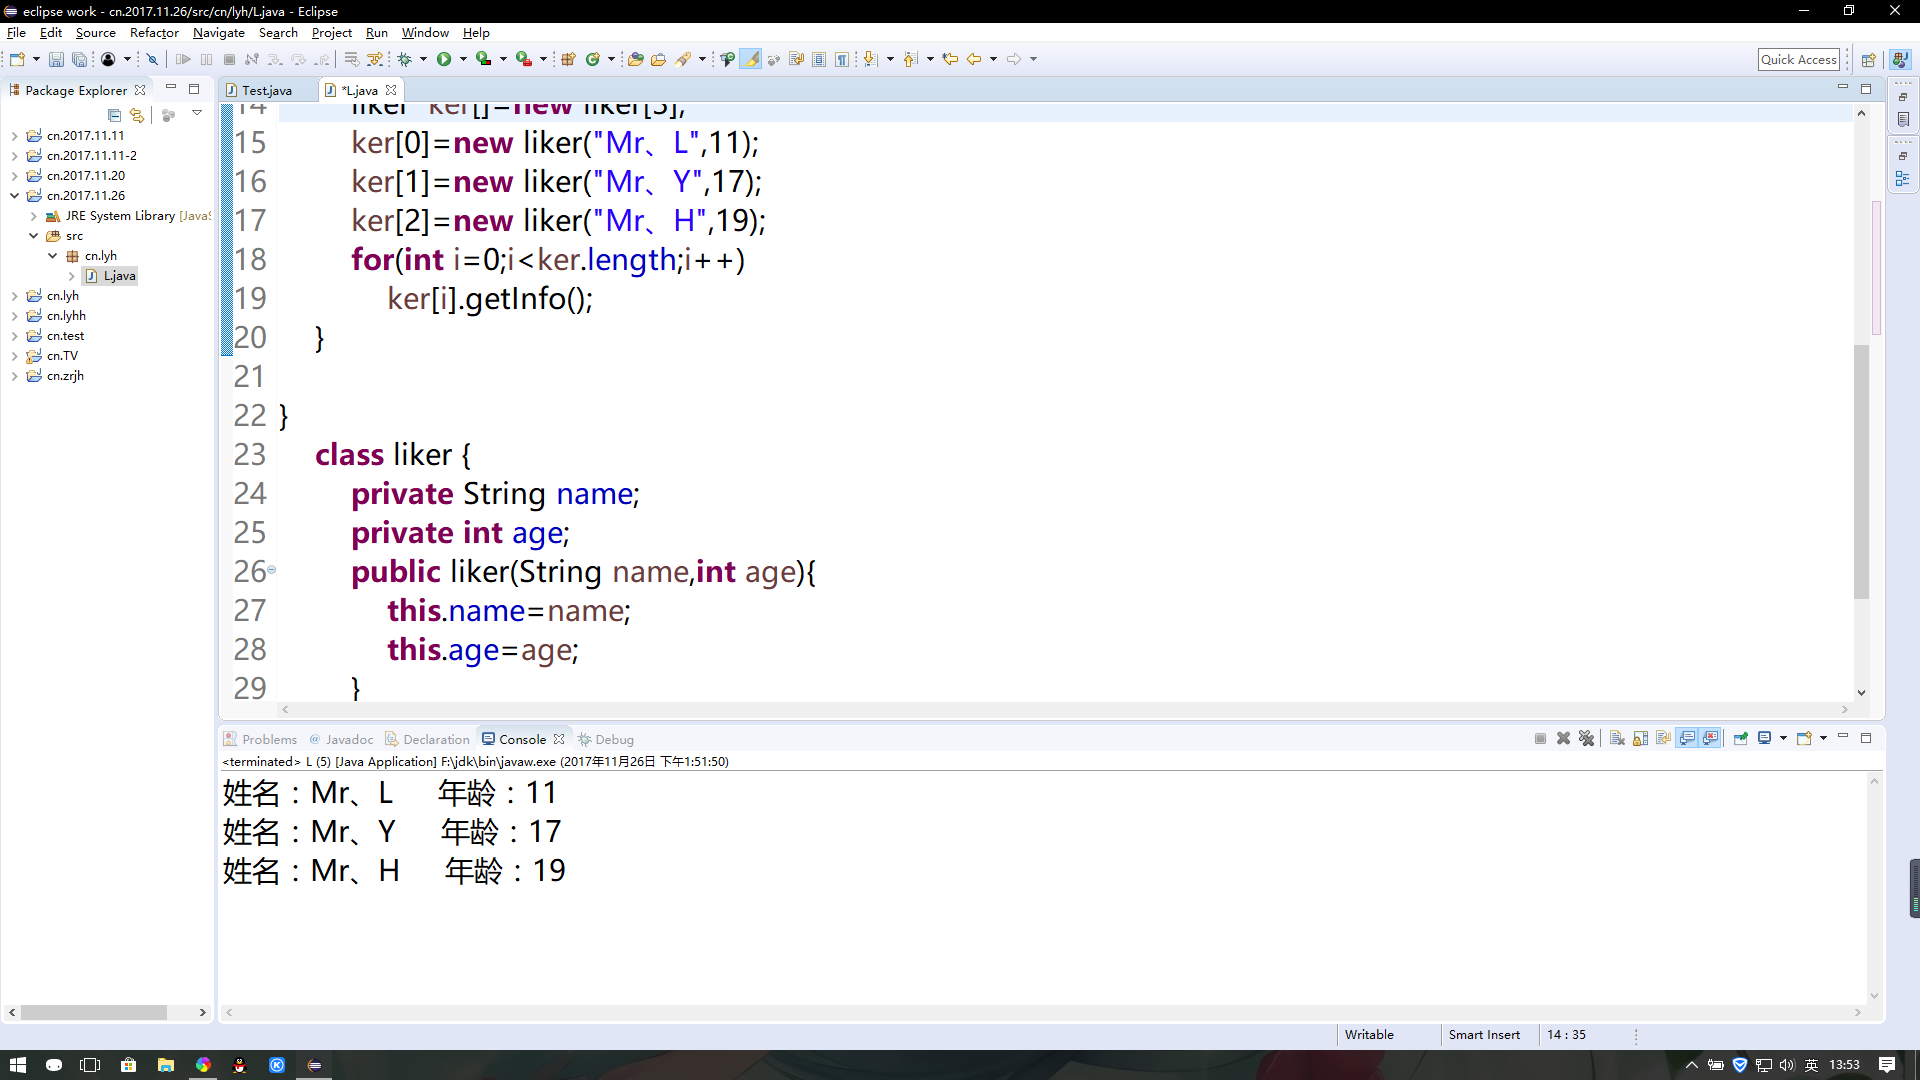The height and width of the screenshot is (1080, 1920).
Task: Open the Run button dropdown arrow
Action: click(463, 59)
